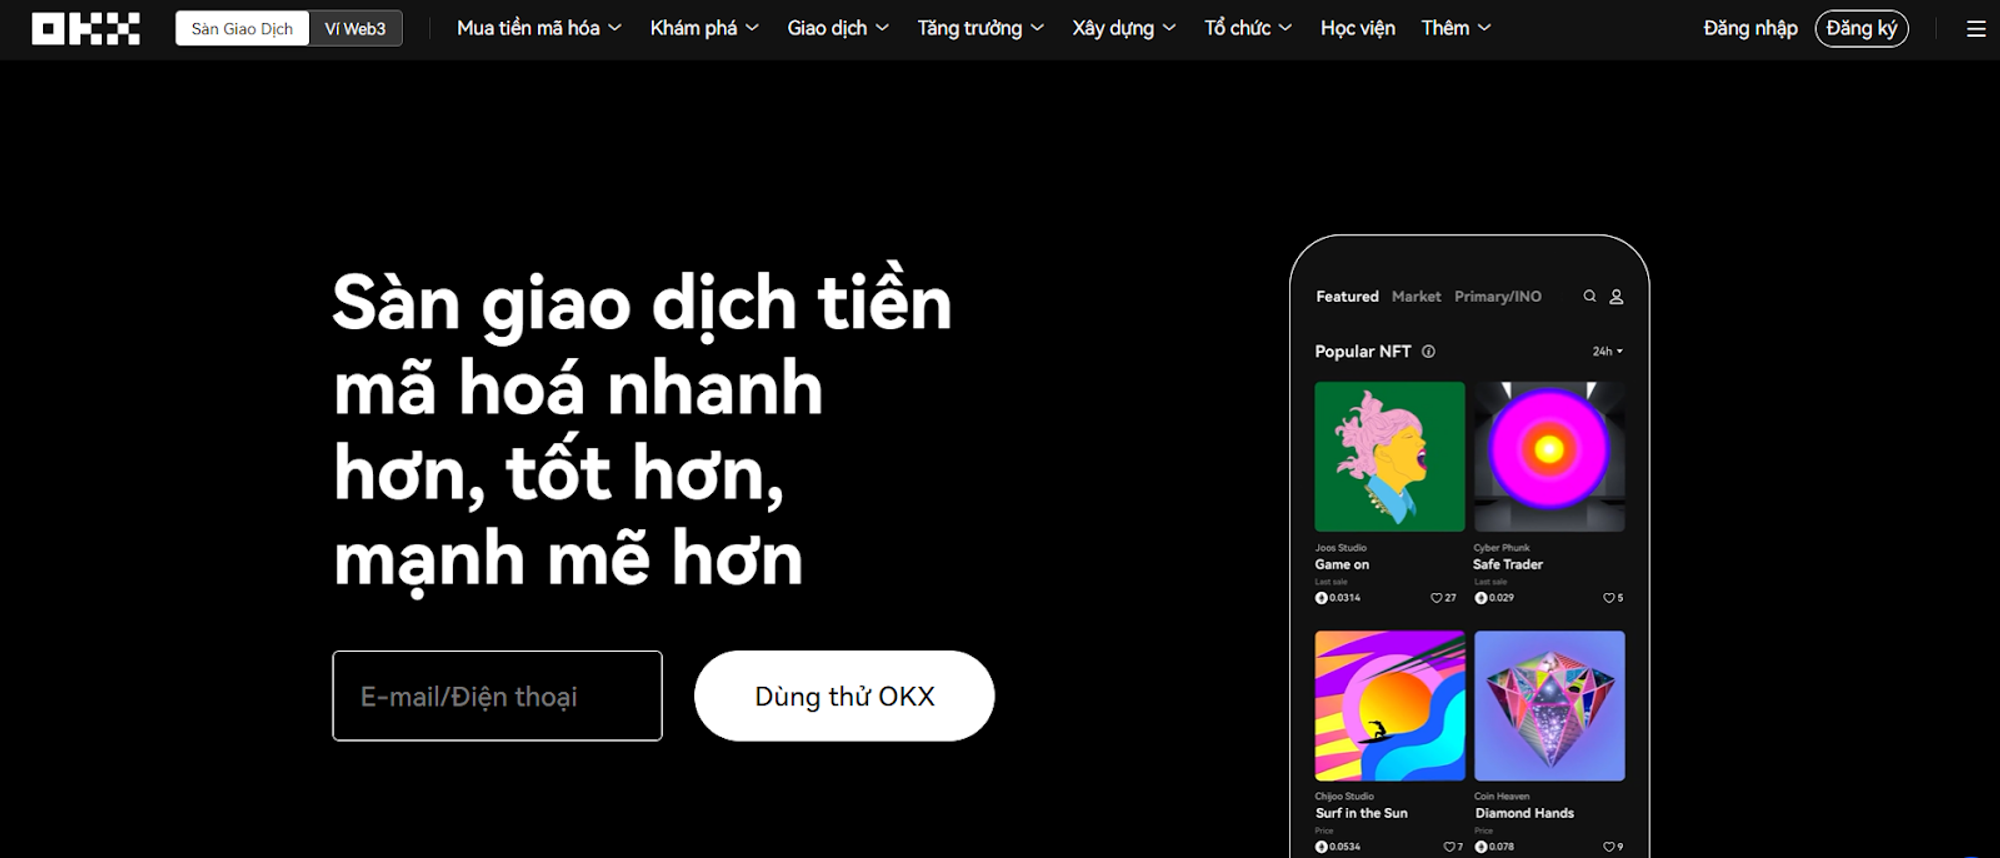
Task: Click heart icon on Diamond Hands NFT
Action: (1608, 847)
